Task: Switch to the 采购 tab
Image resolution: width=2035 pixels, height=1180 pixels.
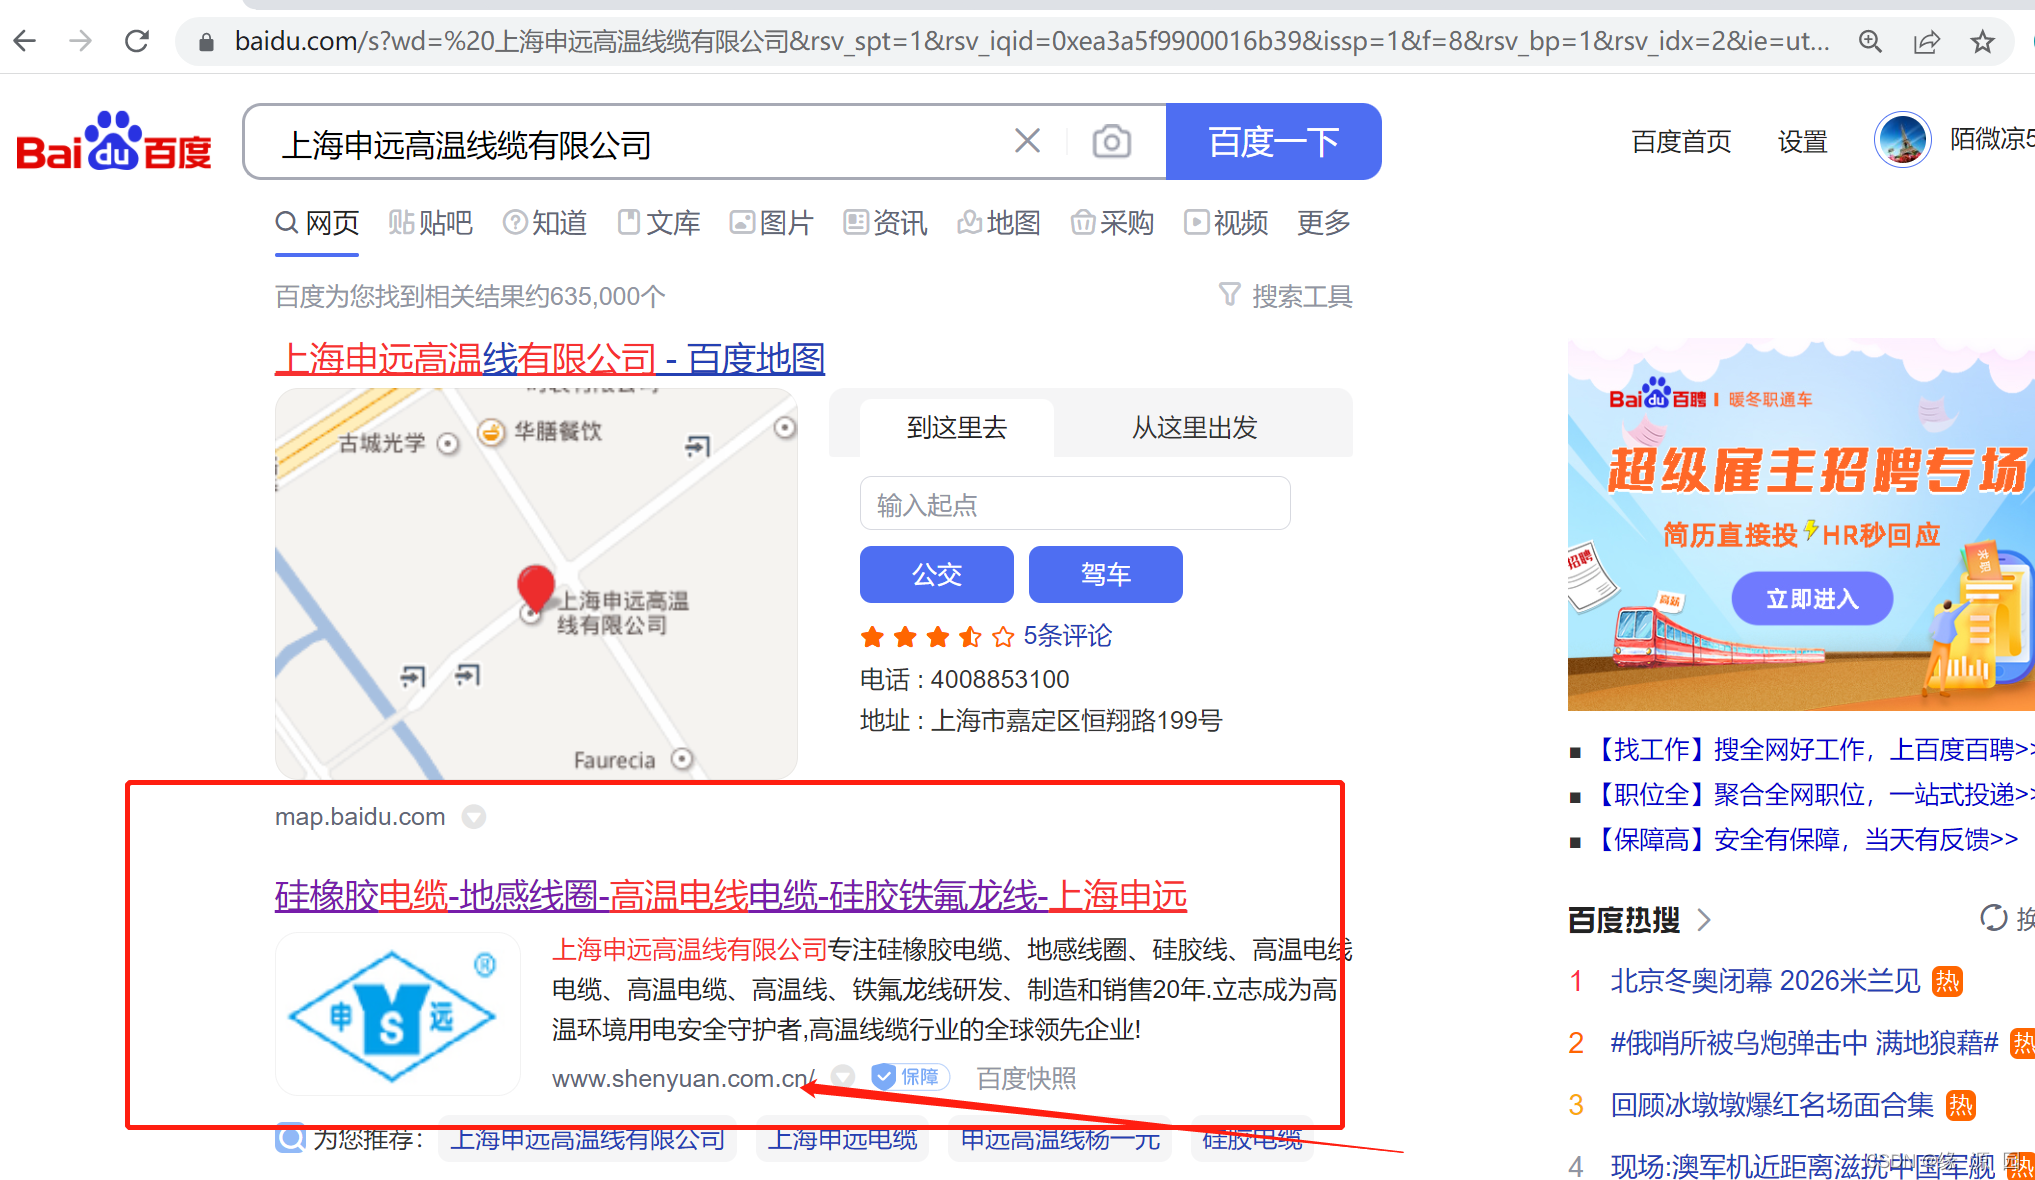Action: click(x=1112, y=223)
